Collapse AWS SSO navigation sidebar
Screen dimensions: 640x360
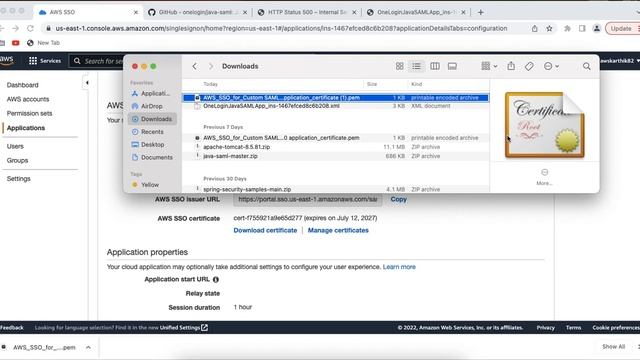[x=87, y=83]
